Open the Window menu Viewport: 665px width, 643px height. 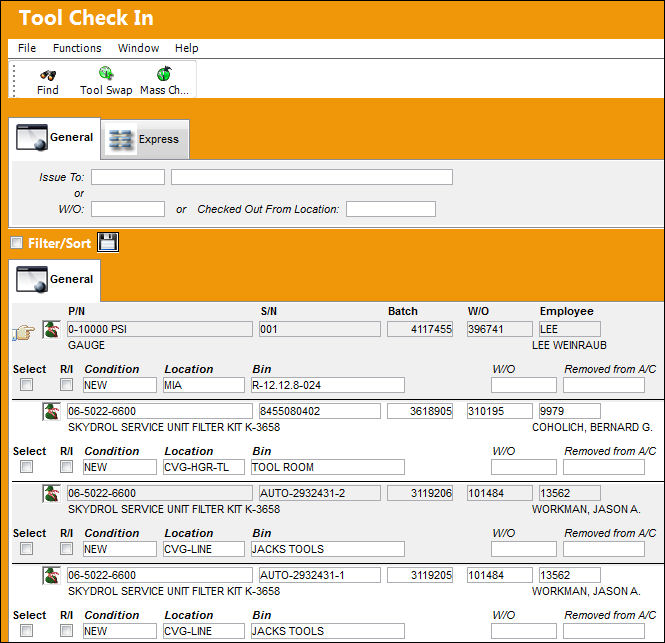(x=138, y=48)
